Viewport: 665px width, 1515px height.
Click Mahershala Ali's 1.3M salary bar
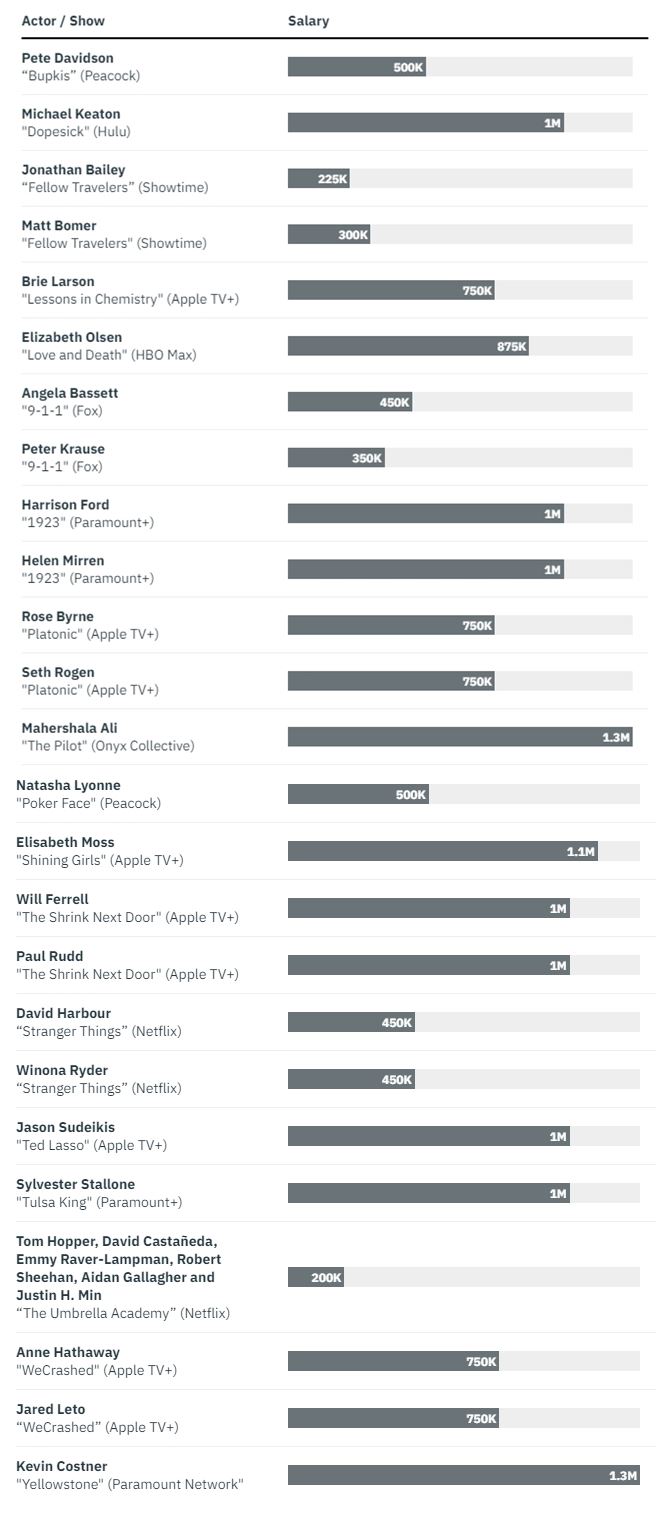pyautogui.click(x=459, y=737)
